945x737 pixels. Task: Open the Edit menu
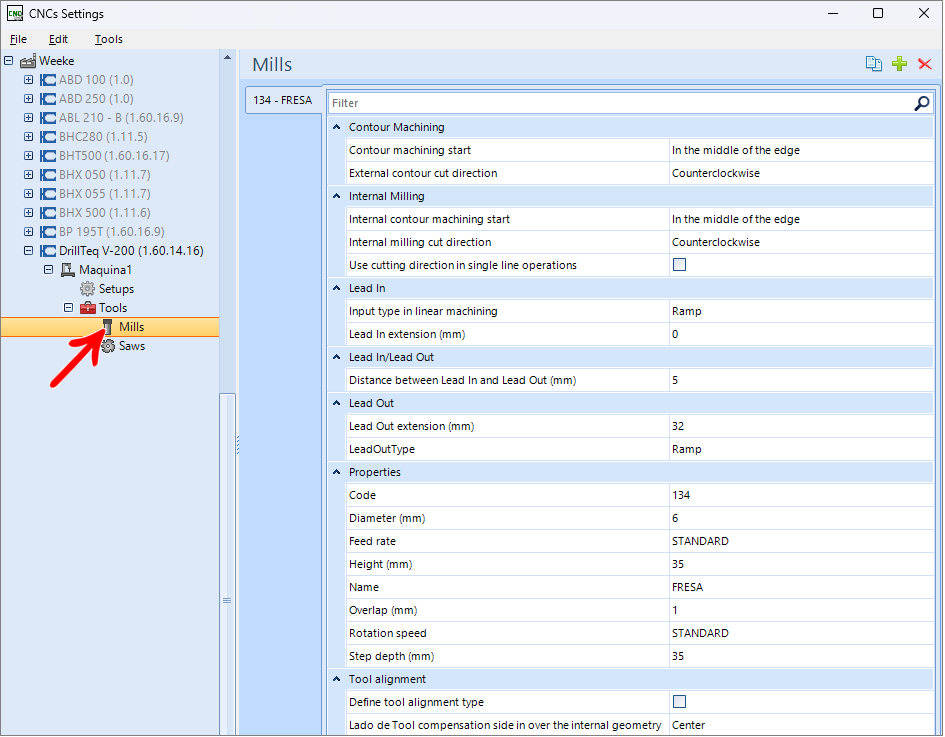tap(58, 39)
